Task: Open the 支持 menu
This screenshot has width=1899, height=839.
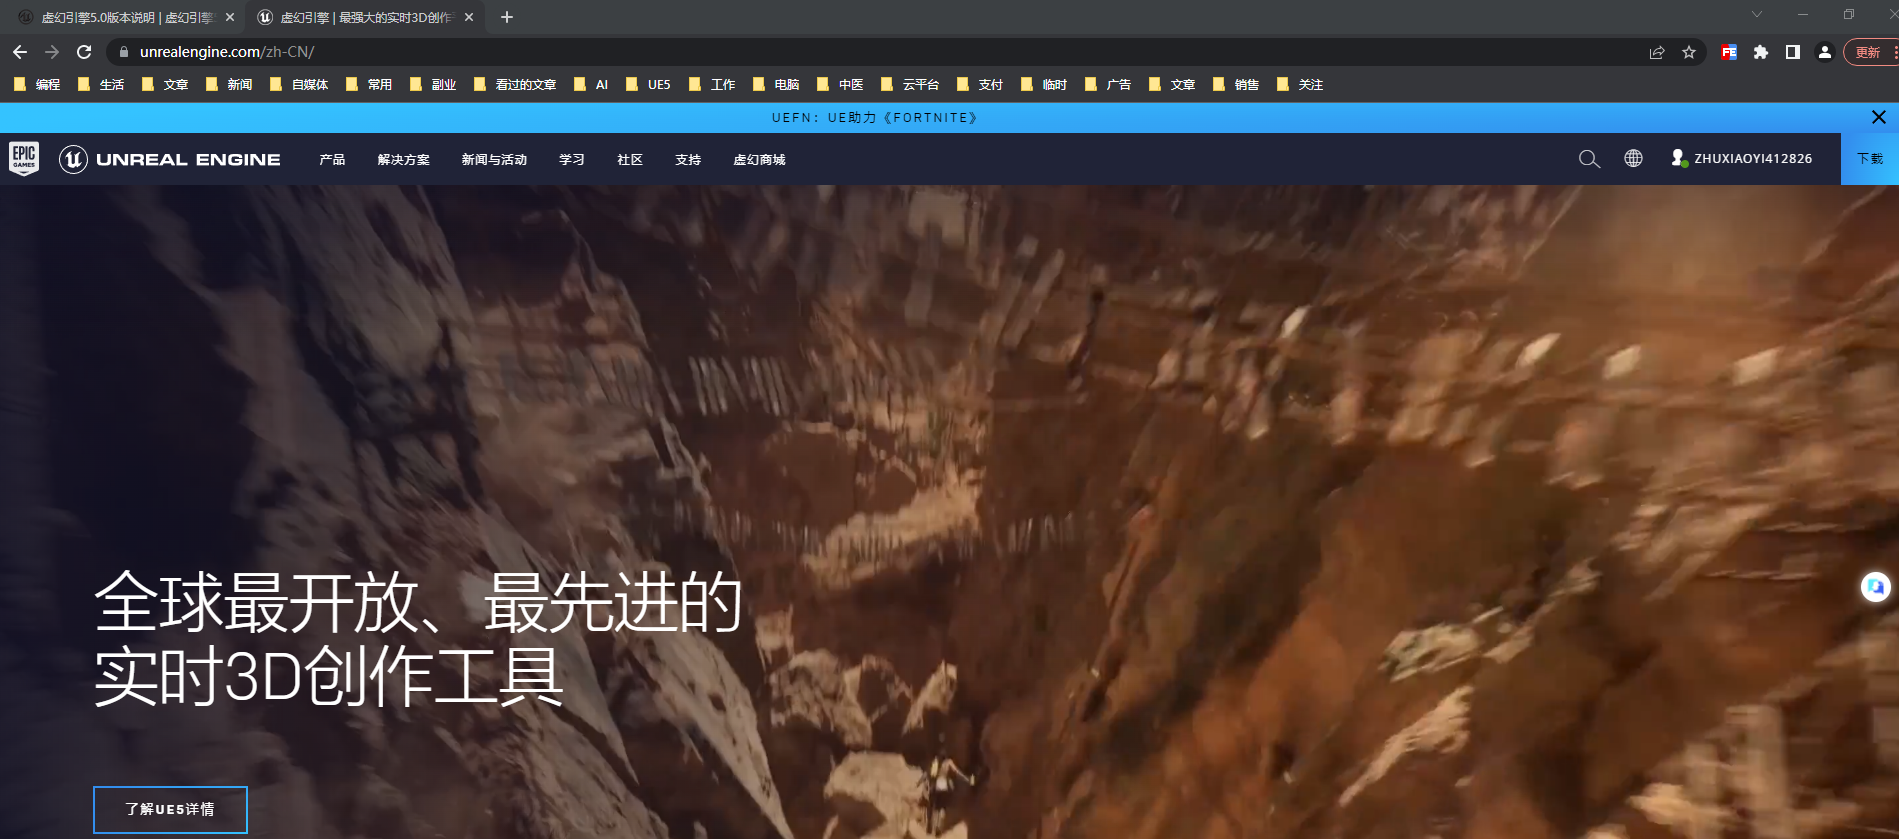Action: pyautogui.click(x=688, y=159)
